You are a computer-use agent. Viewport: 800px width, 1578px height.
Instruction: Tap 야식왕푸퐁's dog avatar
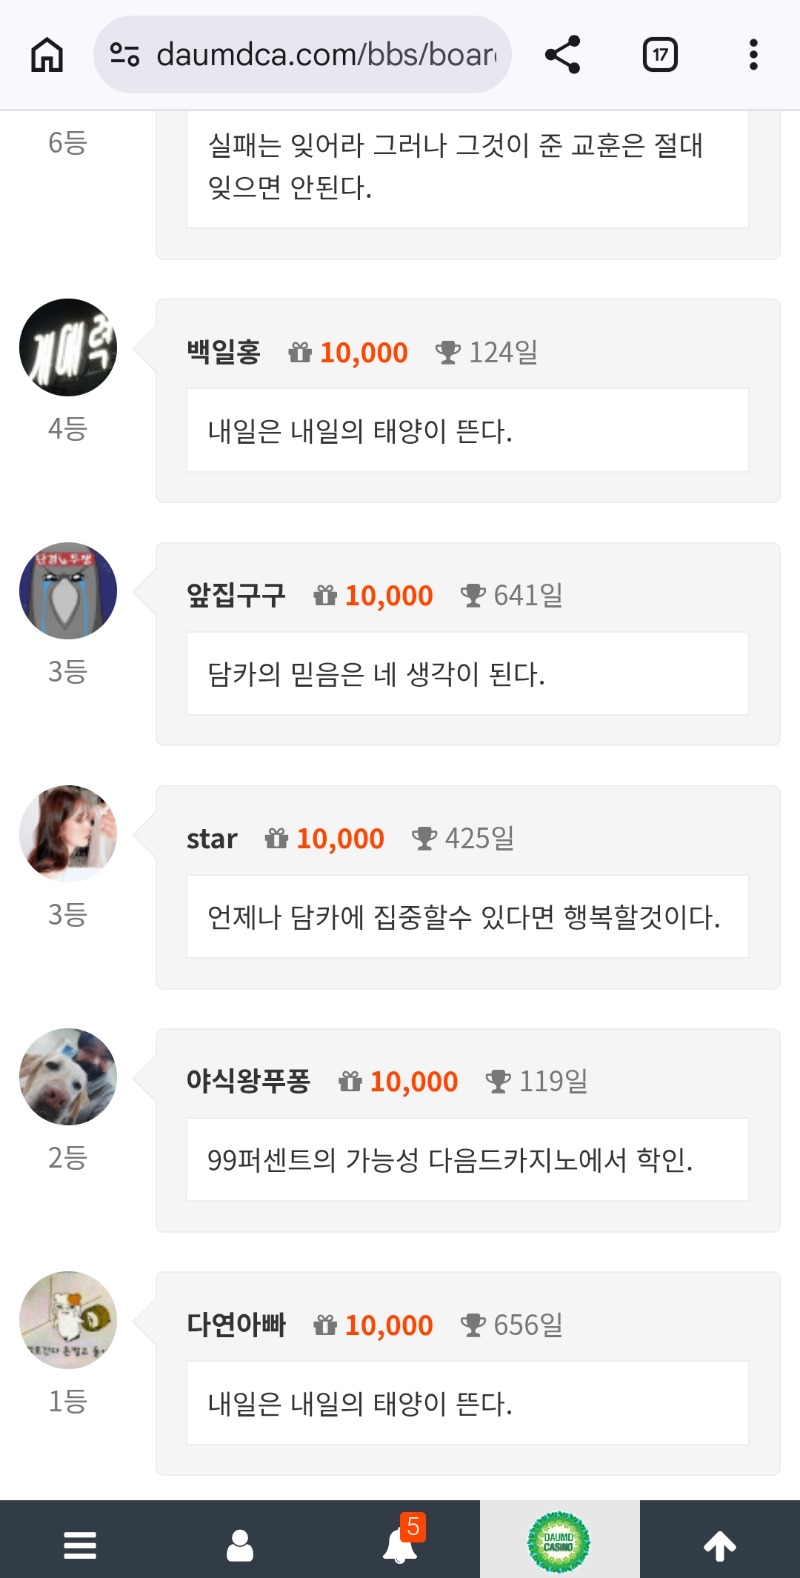68,1077
